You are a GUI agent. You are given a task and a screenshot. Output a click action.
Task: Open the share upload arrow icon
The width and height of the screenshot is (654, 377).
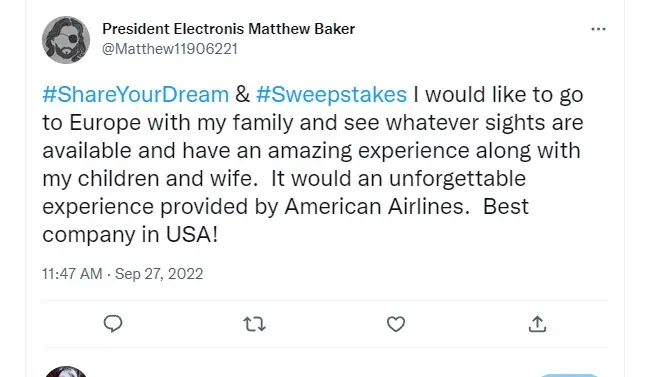[537, 324]
